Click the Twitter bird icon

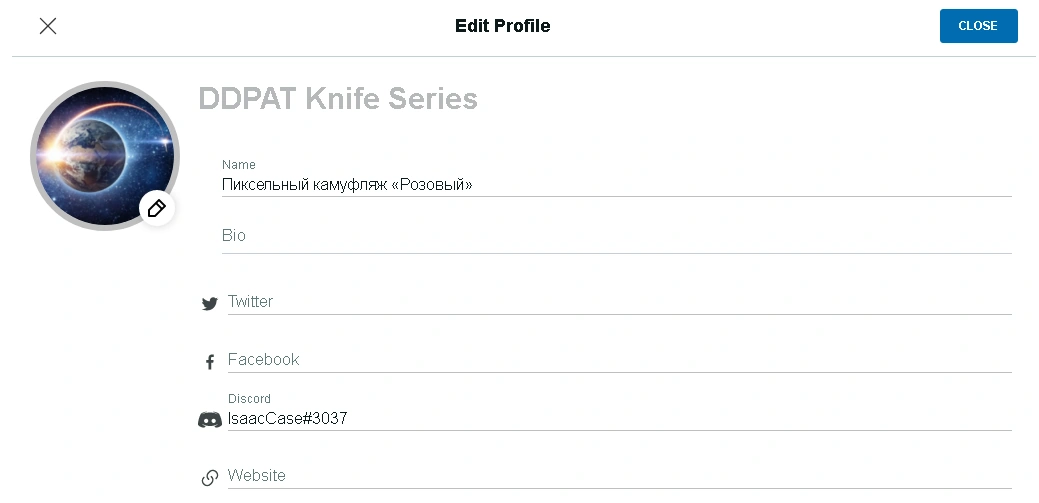(x=210, y=304)
